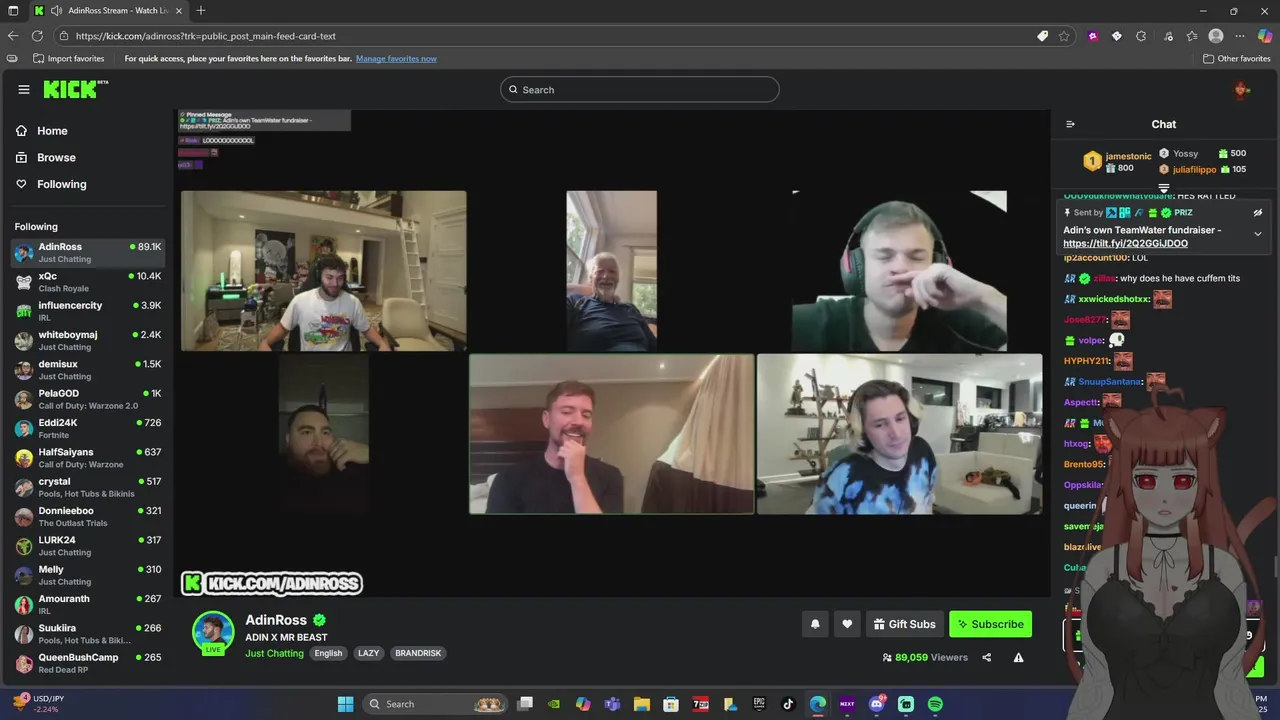The height and width of the screenshot is (720, 1280).
Task: Open browser extensions puzzle icon
Action: 1141,36
